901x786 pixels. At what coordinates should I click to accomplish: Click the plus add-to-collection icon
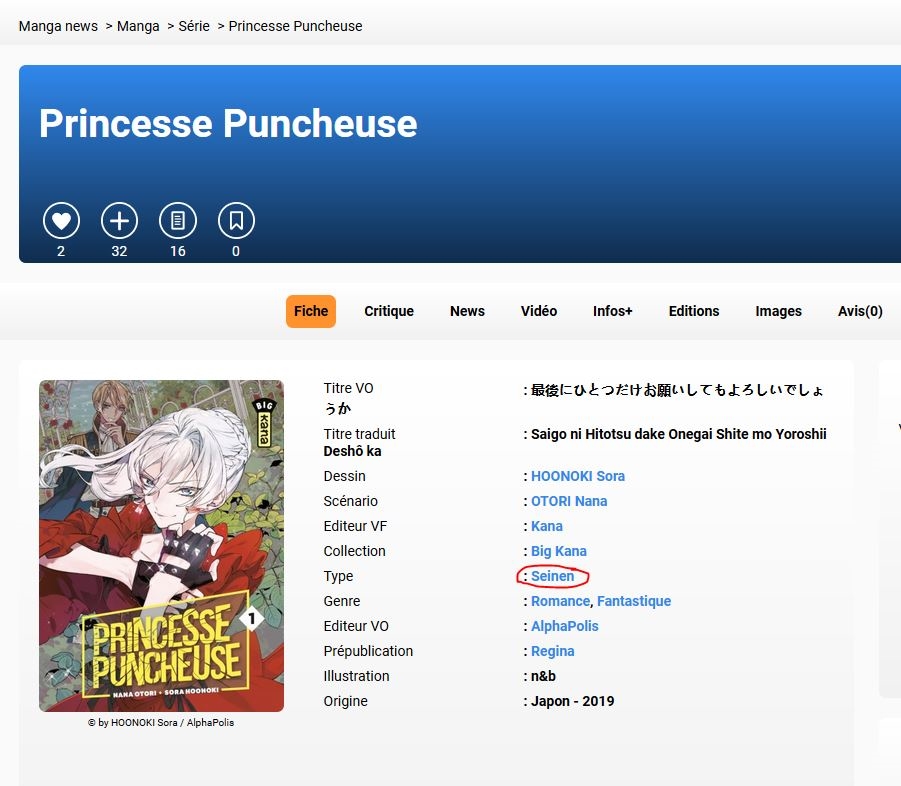coord(120,221)
